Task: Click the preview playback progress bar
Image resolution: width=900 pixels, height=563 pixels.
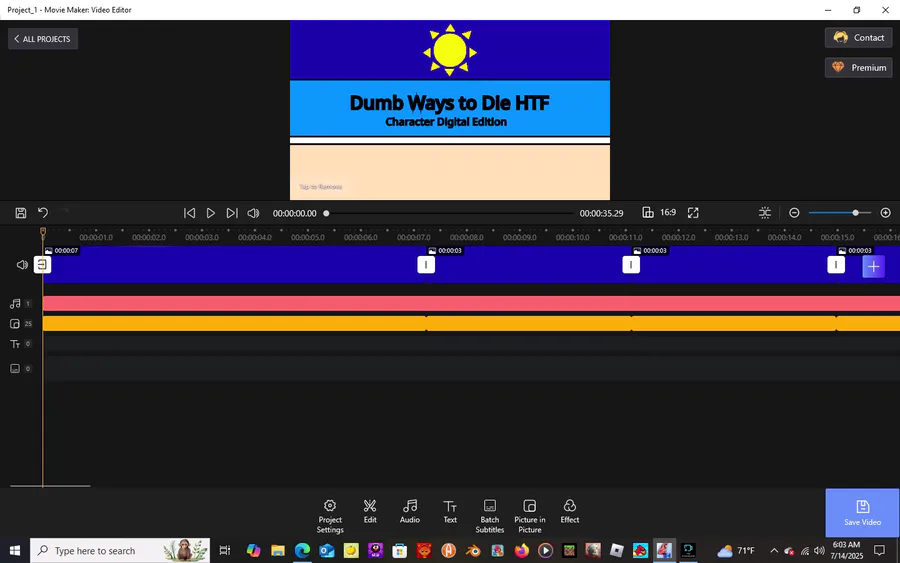Action: pyautogui.click(x=449, y=213)
